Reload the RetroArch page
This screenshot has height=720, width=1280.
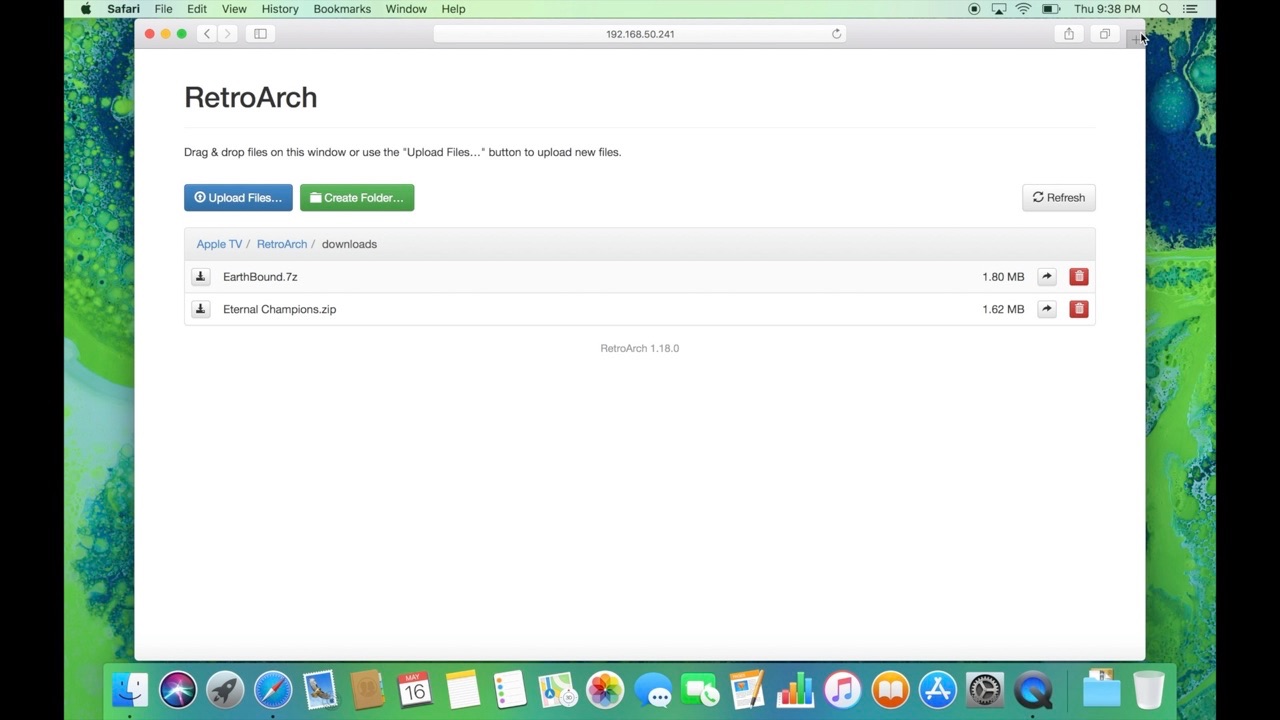(x=836, y=33)
